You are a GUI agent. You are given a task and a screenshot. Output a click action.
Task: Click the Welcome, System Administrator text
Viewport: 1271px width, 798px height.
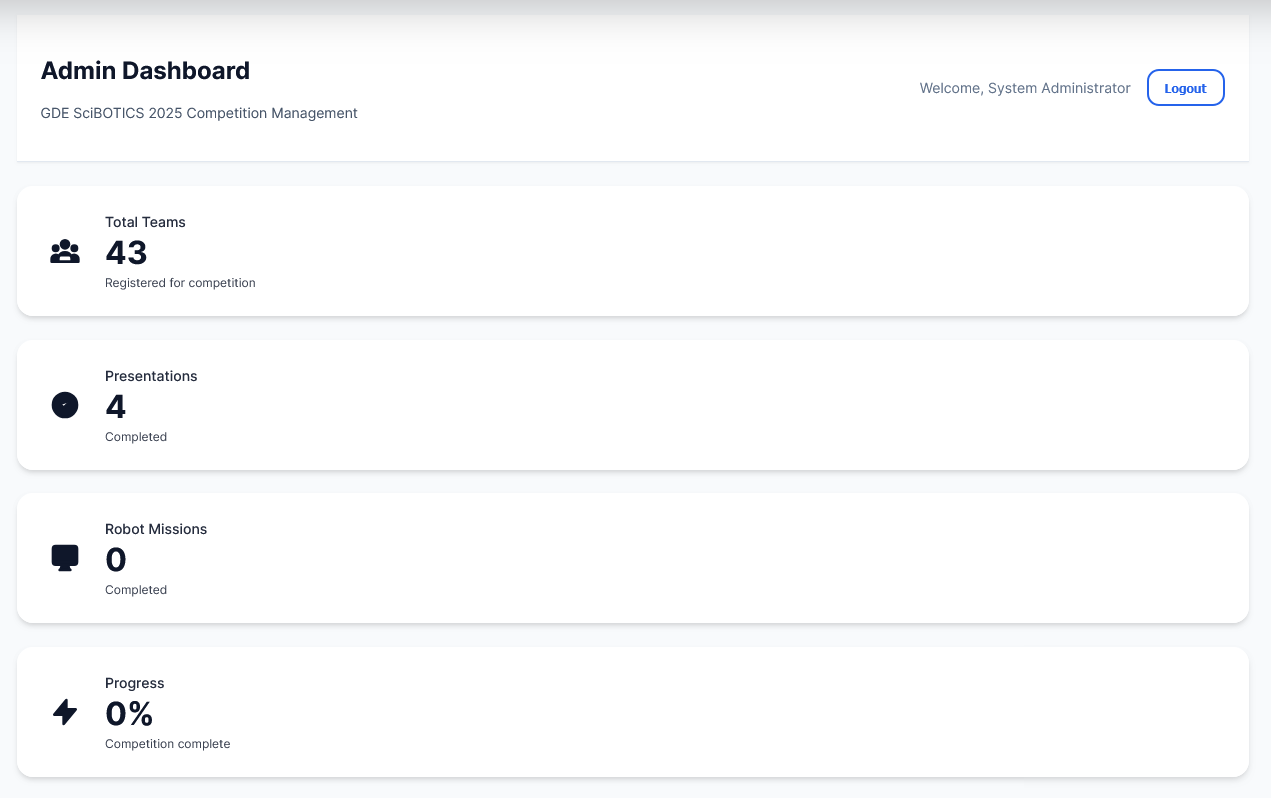point(1025,88)
